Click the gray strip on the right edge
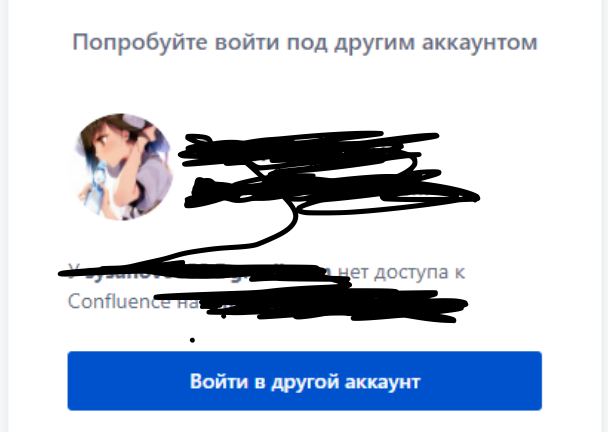Image resolution: width=608 pixels, height=432 pixels. (x=605, y=216)
